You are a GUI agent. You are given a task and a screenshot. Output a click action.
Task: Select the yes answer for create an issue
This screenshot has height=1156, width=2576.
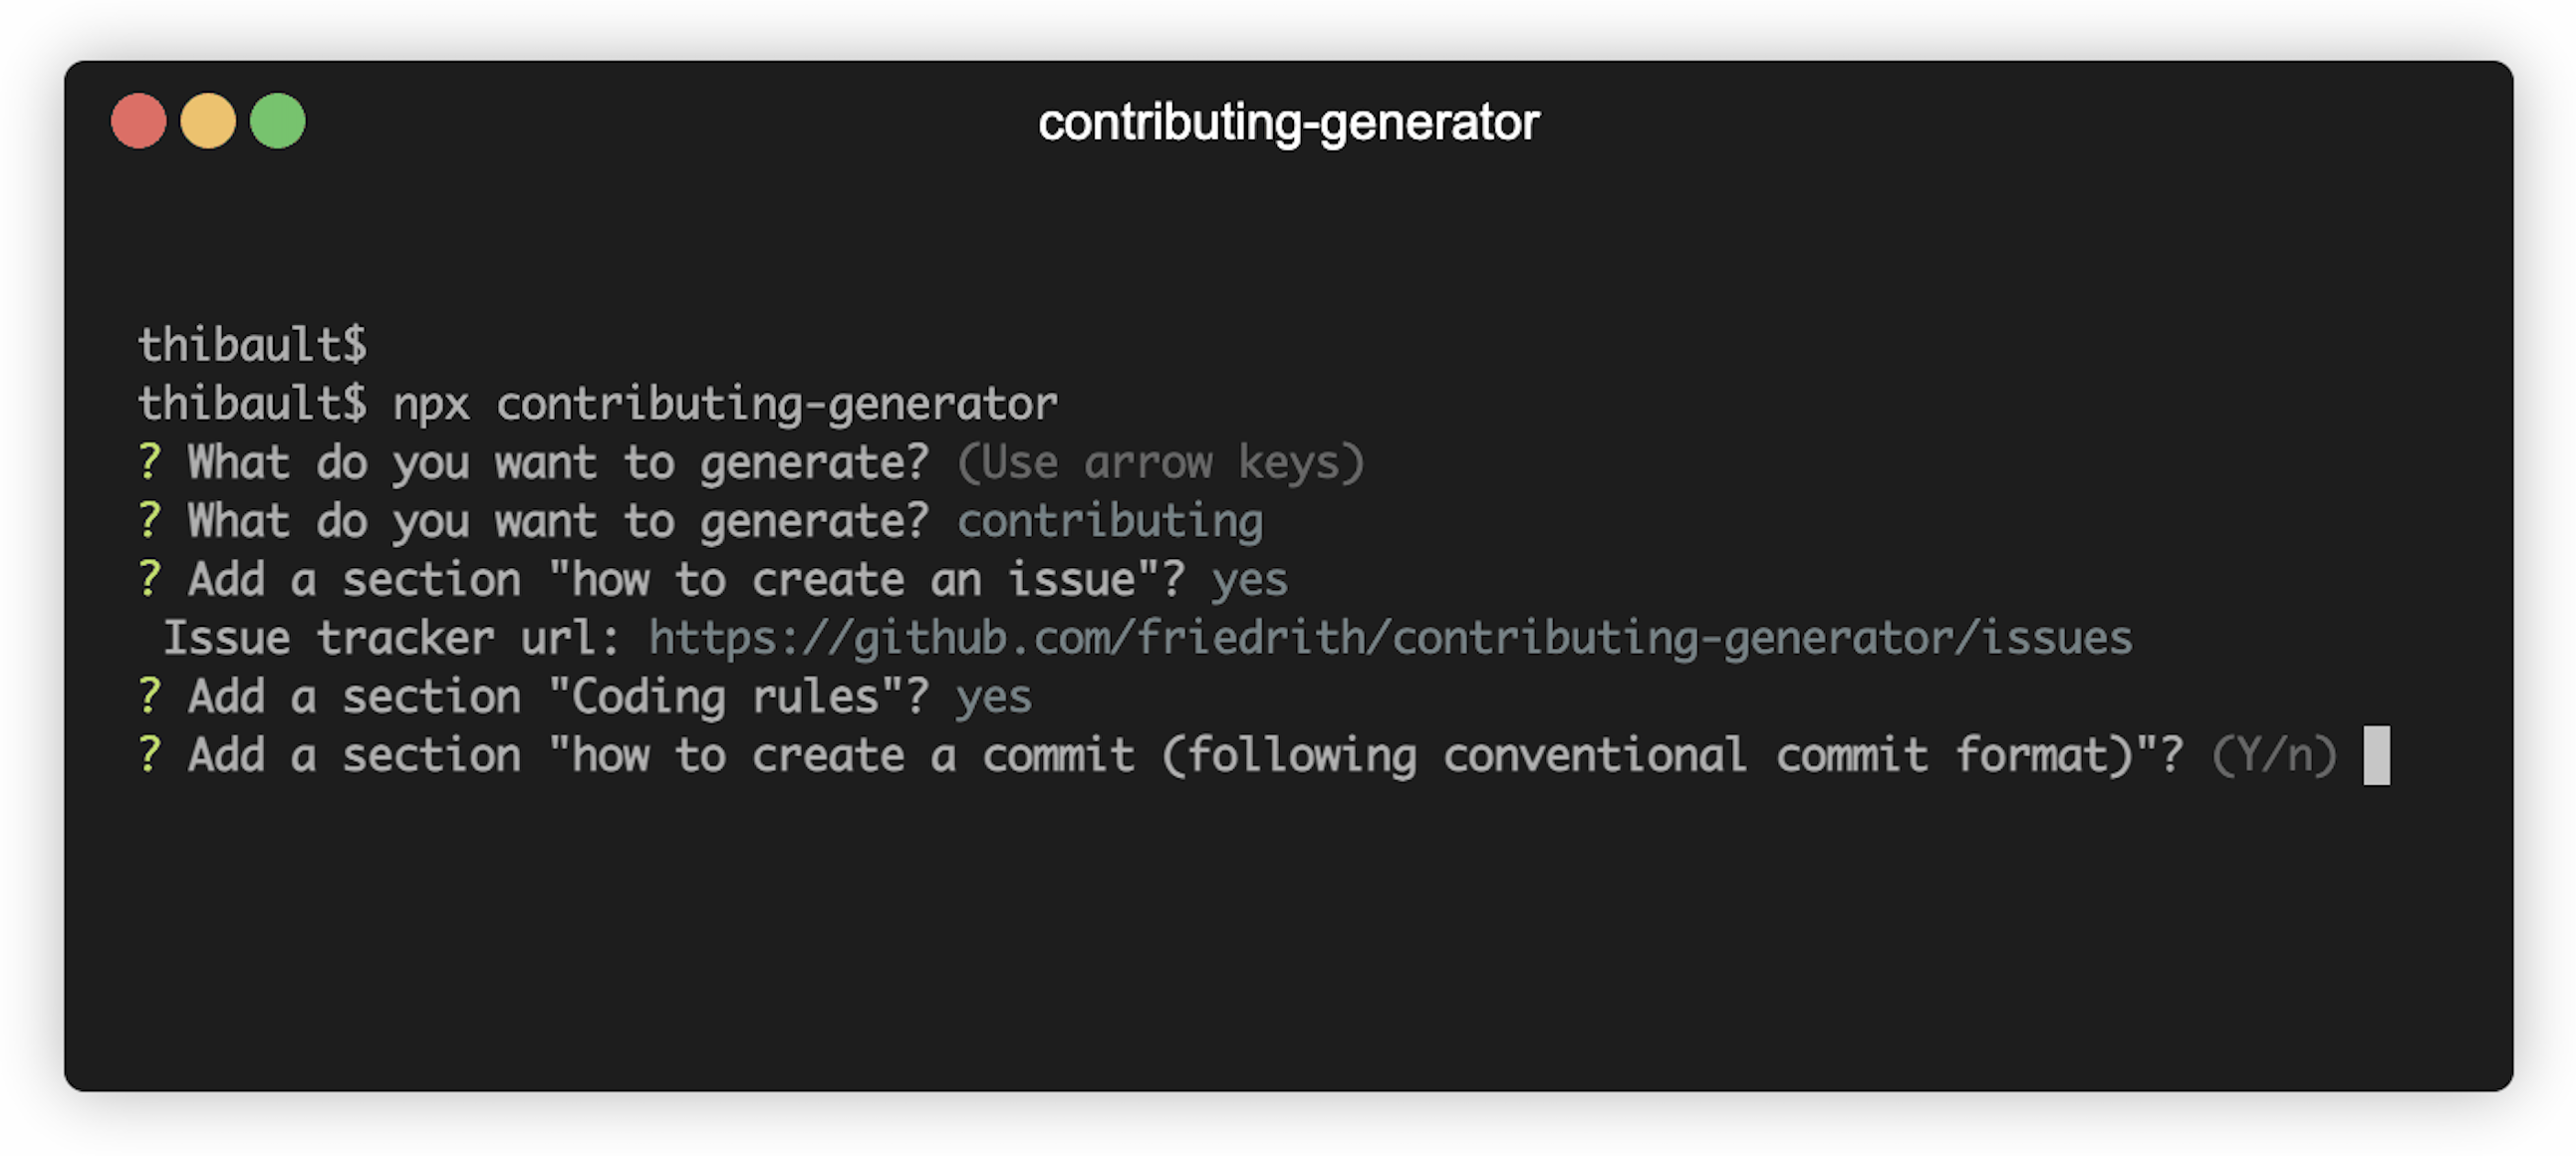1248,579
